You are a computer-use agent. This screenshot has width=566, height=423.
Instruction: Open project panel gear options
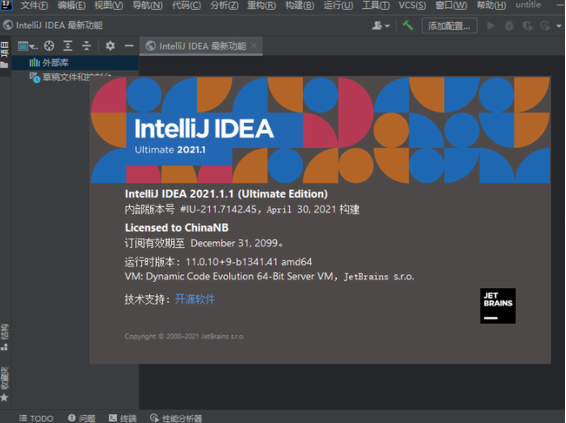point(110,46)
